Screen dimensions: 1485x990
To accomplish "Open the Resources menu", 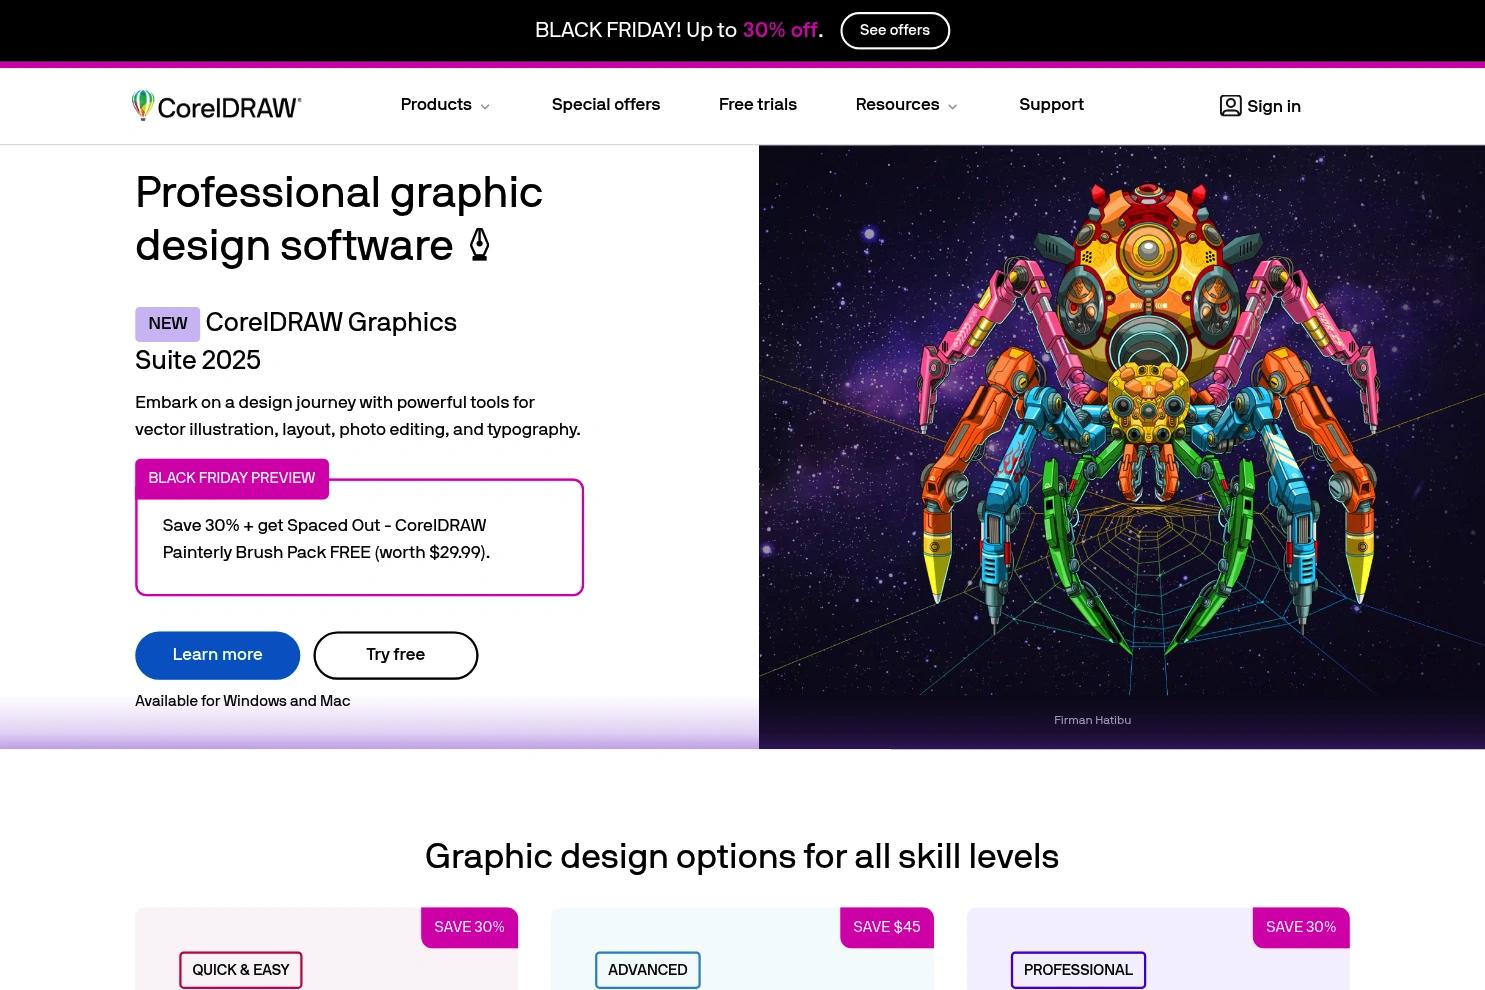I will point(897,105).
